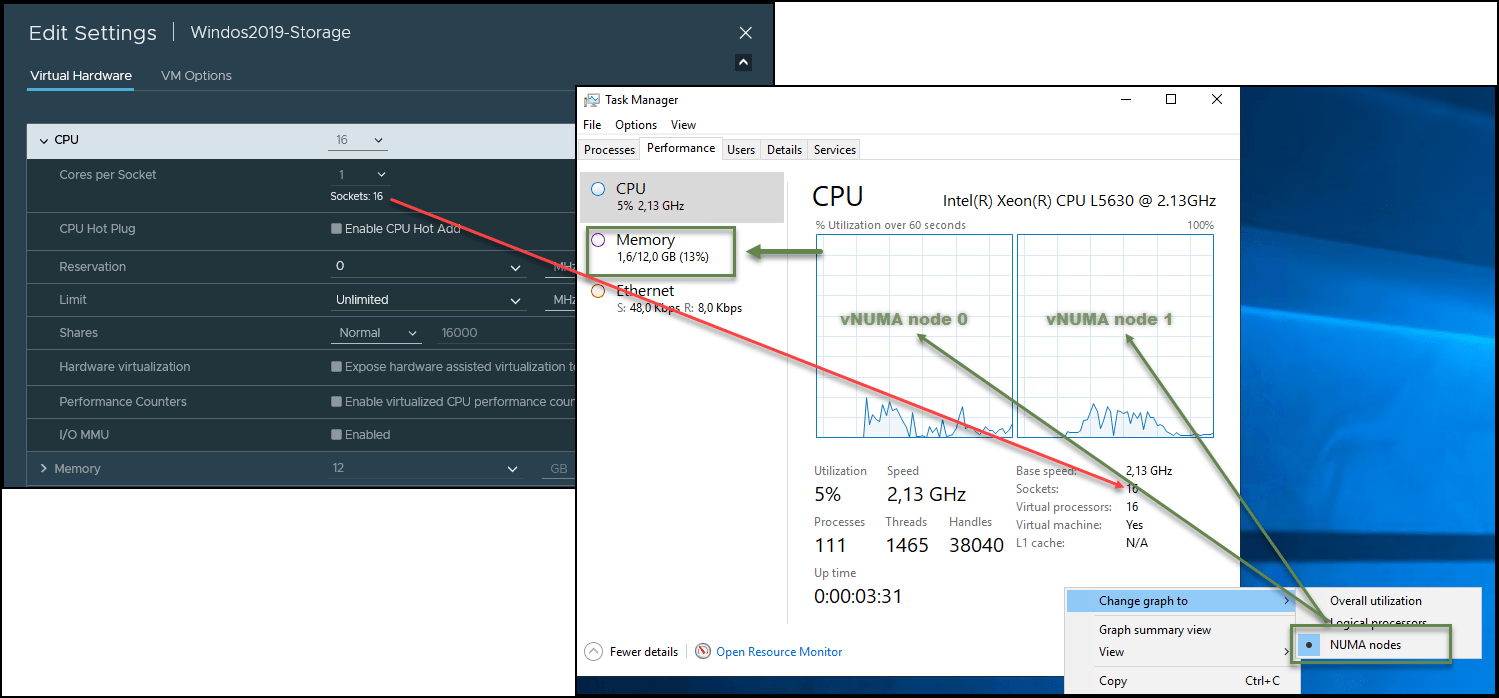Click the Task Manager title bar icon

pyautogui.click(x=592, y=100)
